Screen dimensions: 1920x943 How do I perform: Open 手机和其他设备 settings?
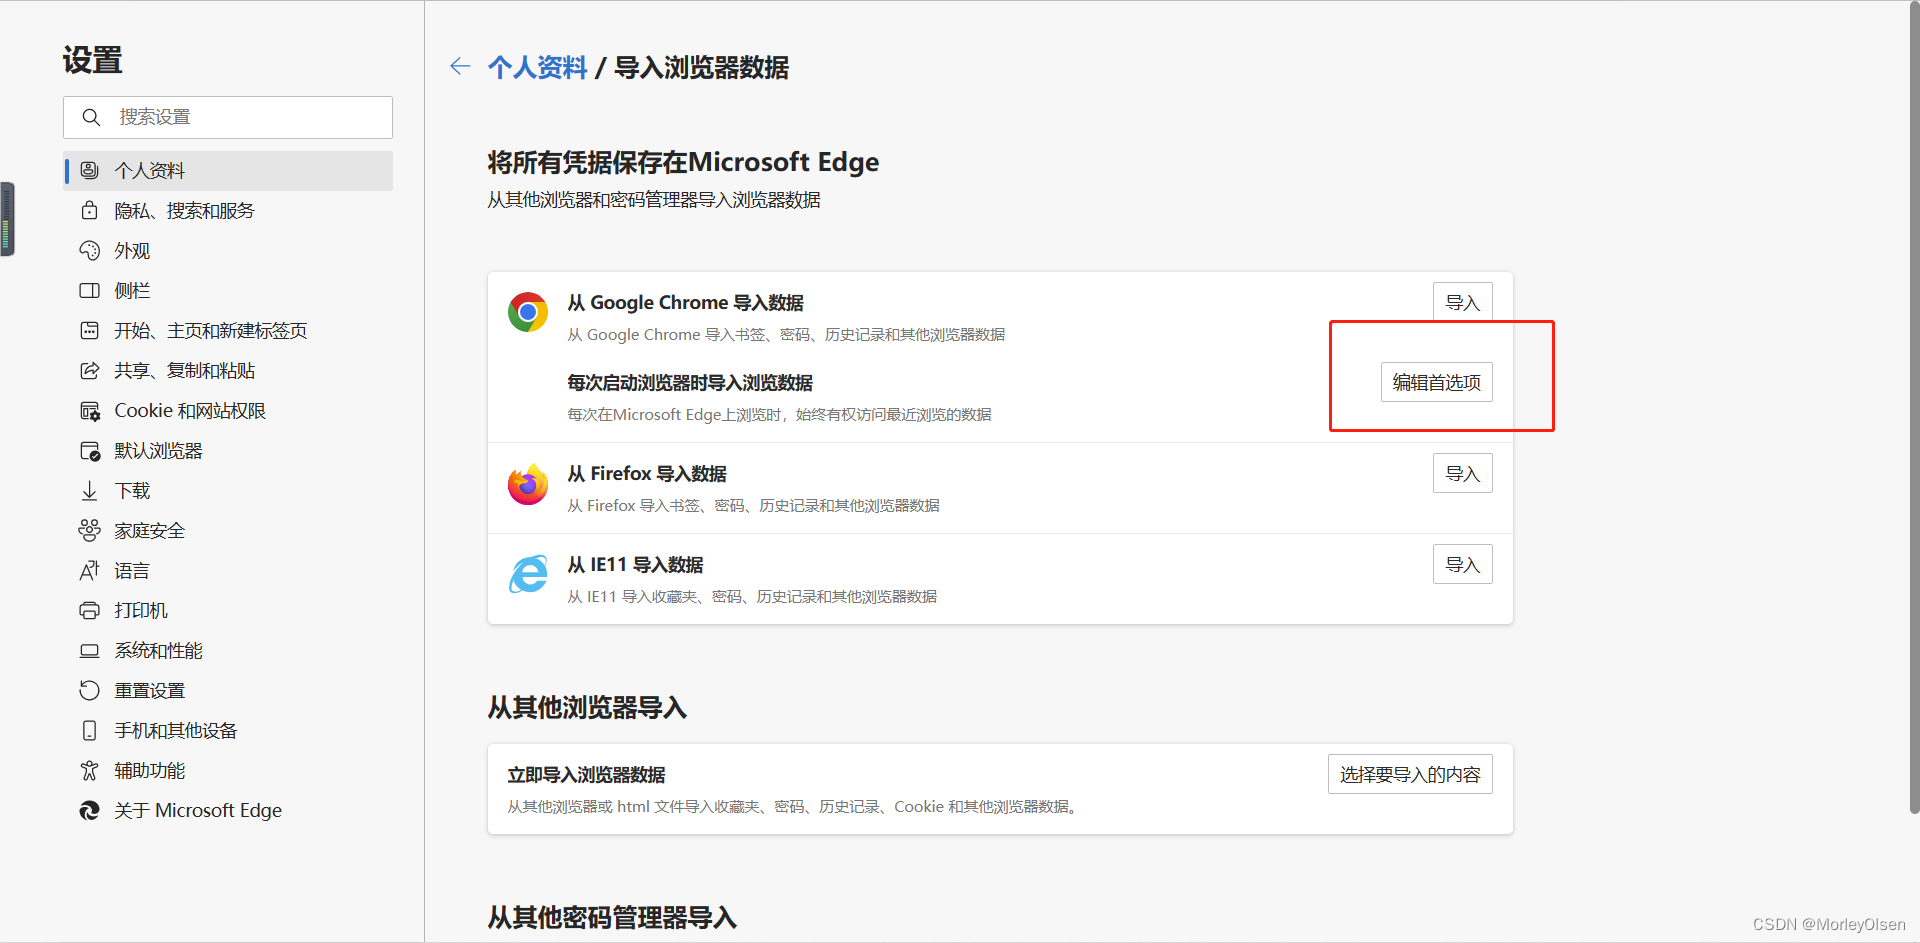[228, 730]
